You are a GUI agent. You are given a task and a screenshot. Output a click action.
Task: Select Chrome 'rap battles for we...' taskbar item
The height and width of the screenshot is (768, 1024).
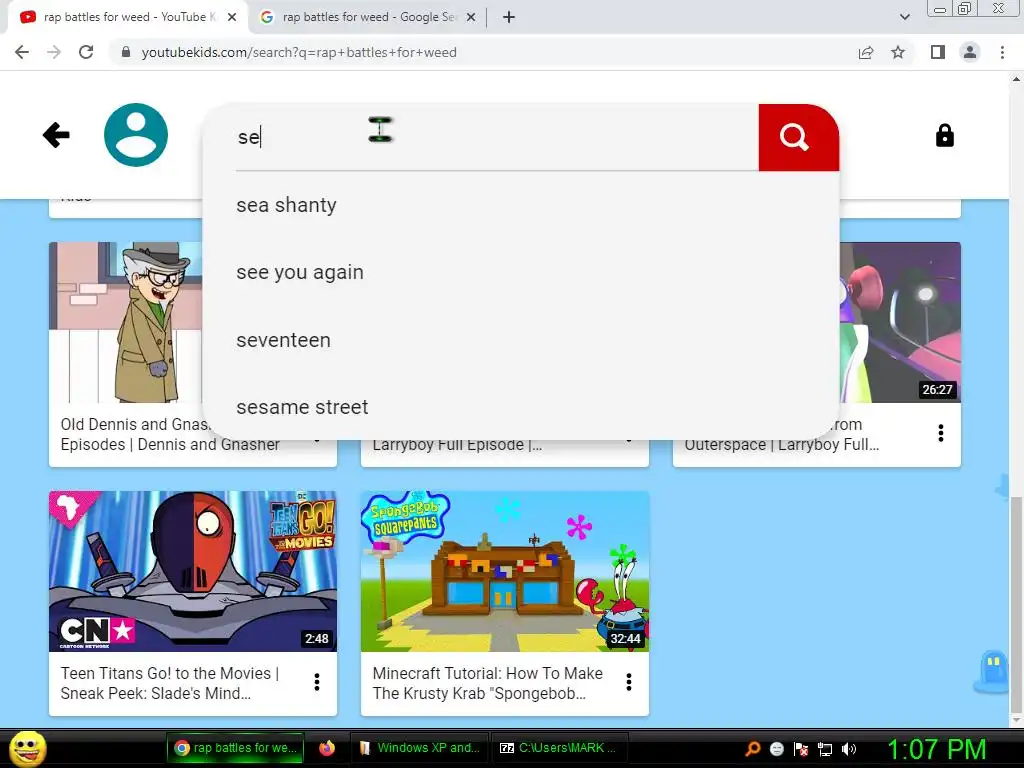coord(236,748)
